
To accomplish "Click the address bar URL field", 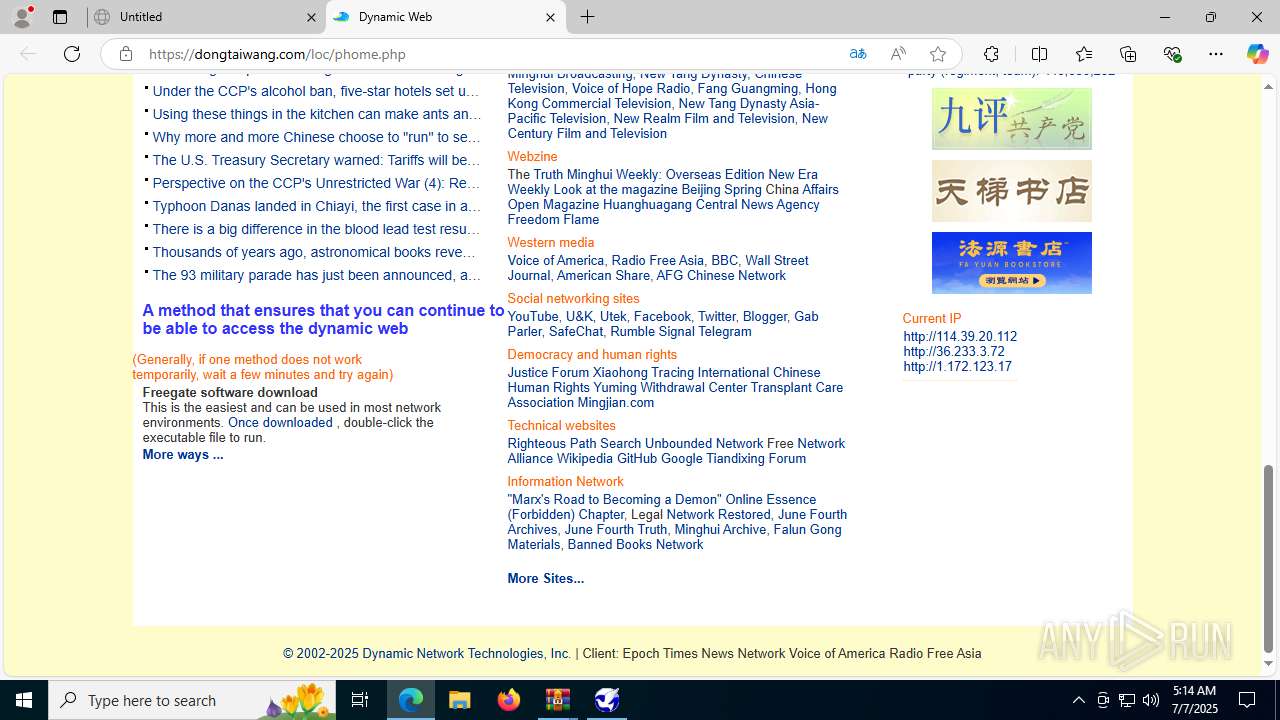I will click(x=490, y=54).
